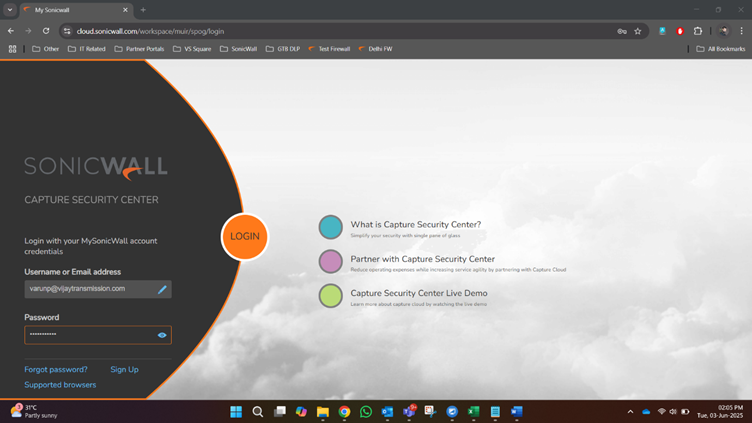Image resolution: width=752 pixels, height=423 pixels.
Task: View site information icon in address bar
Action: tap(67, 31)
